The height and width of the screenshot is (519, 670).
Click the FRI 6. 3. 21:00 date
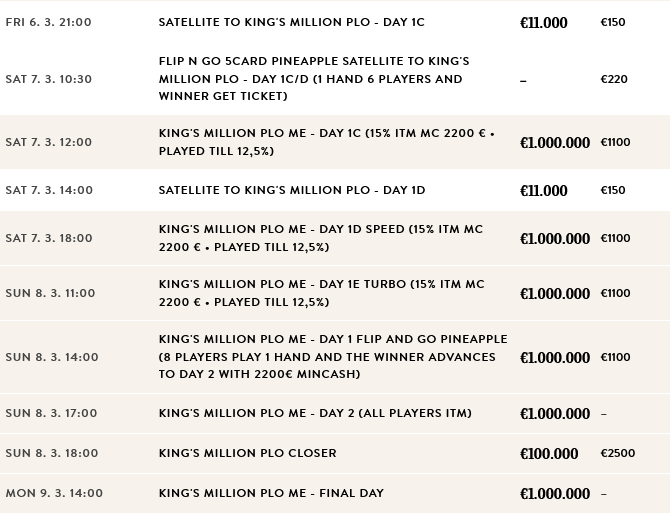tap(48, 22)
